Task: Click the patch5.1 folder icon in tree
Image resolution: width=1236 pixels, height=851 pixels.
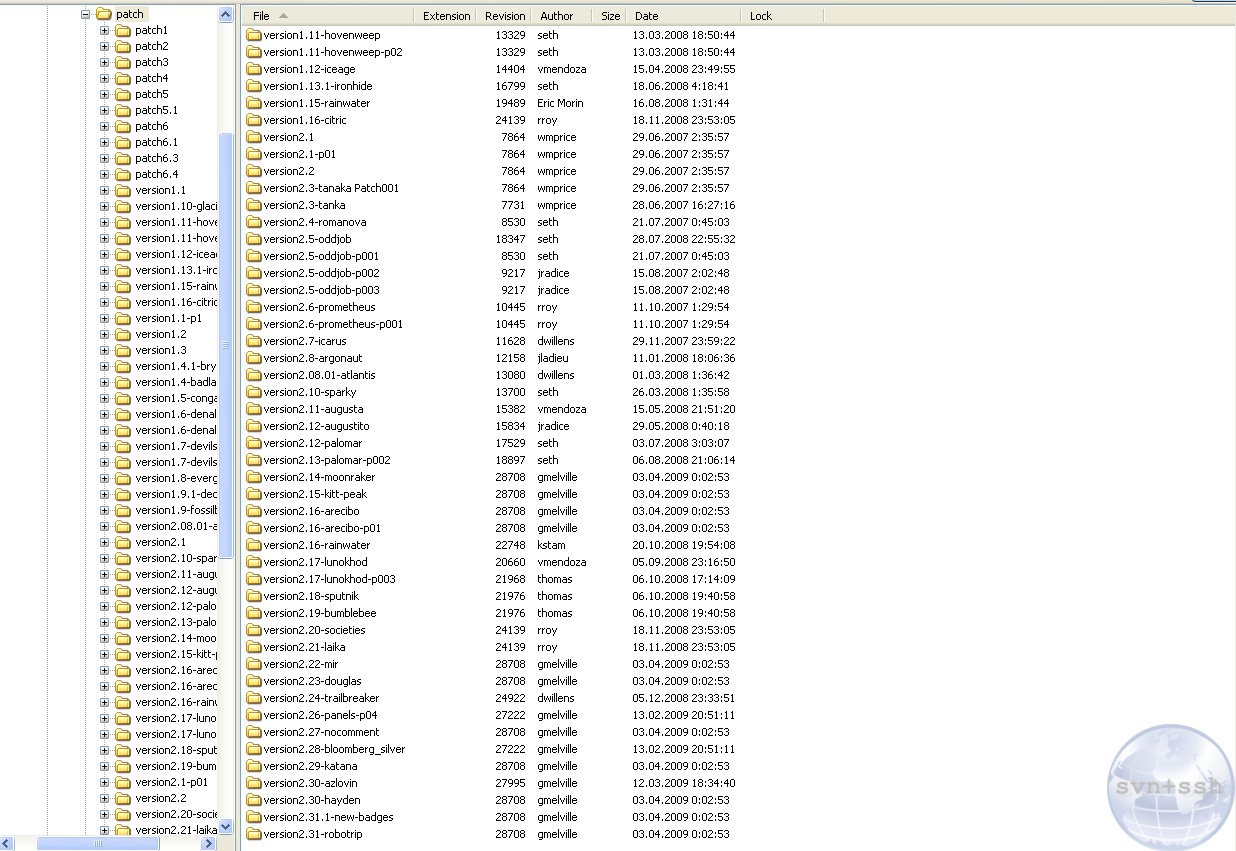Action: [x=123, y=110]
